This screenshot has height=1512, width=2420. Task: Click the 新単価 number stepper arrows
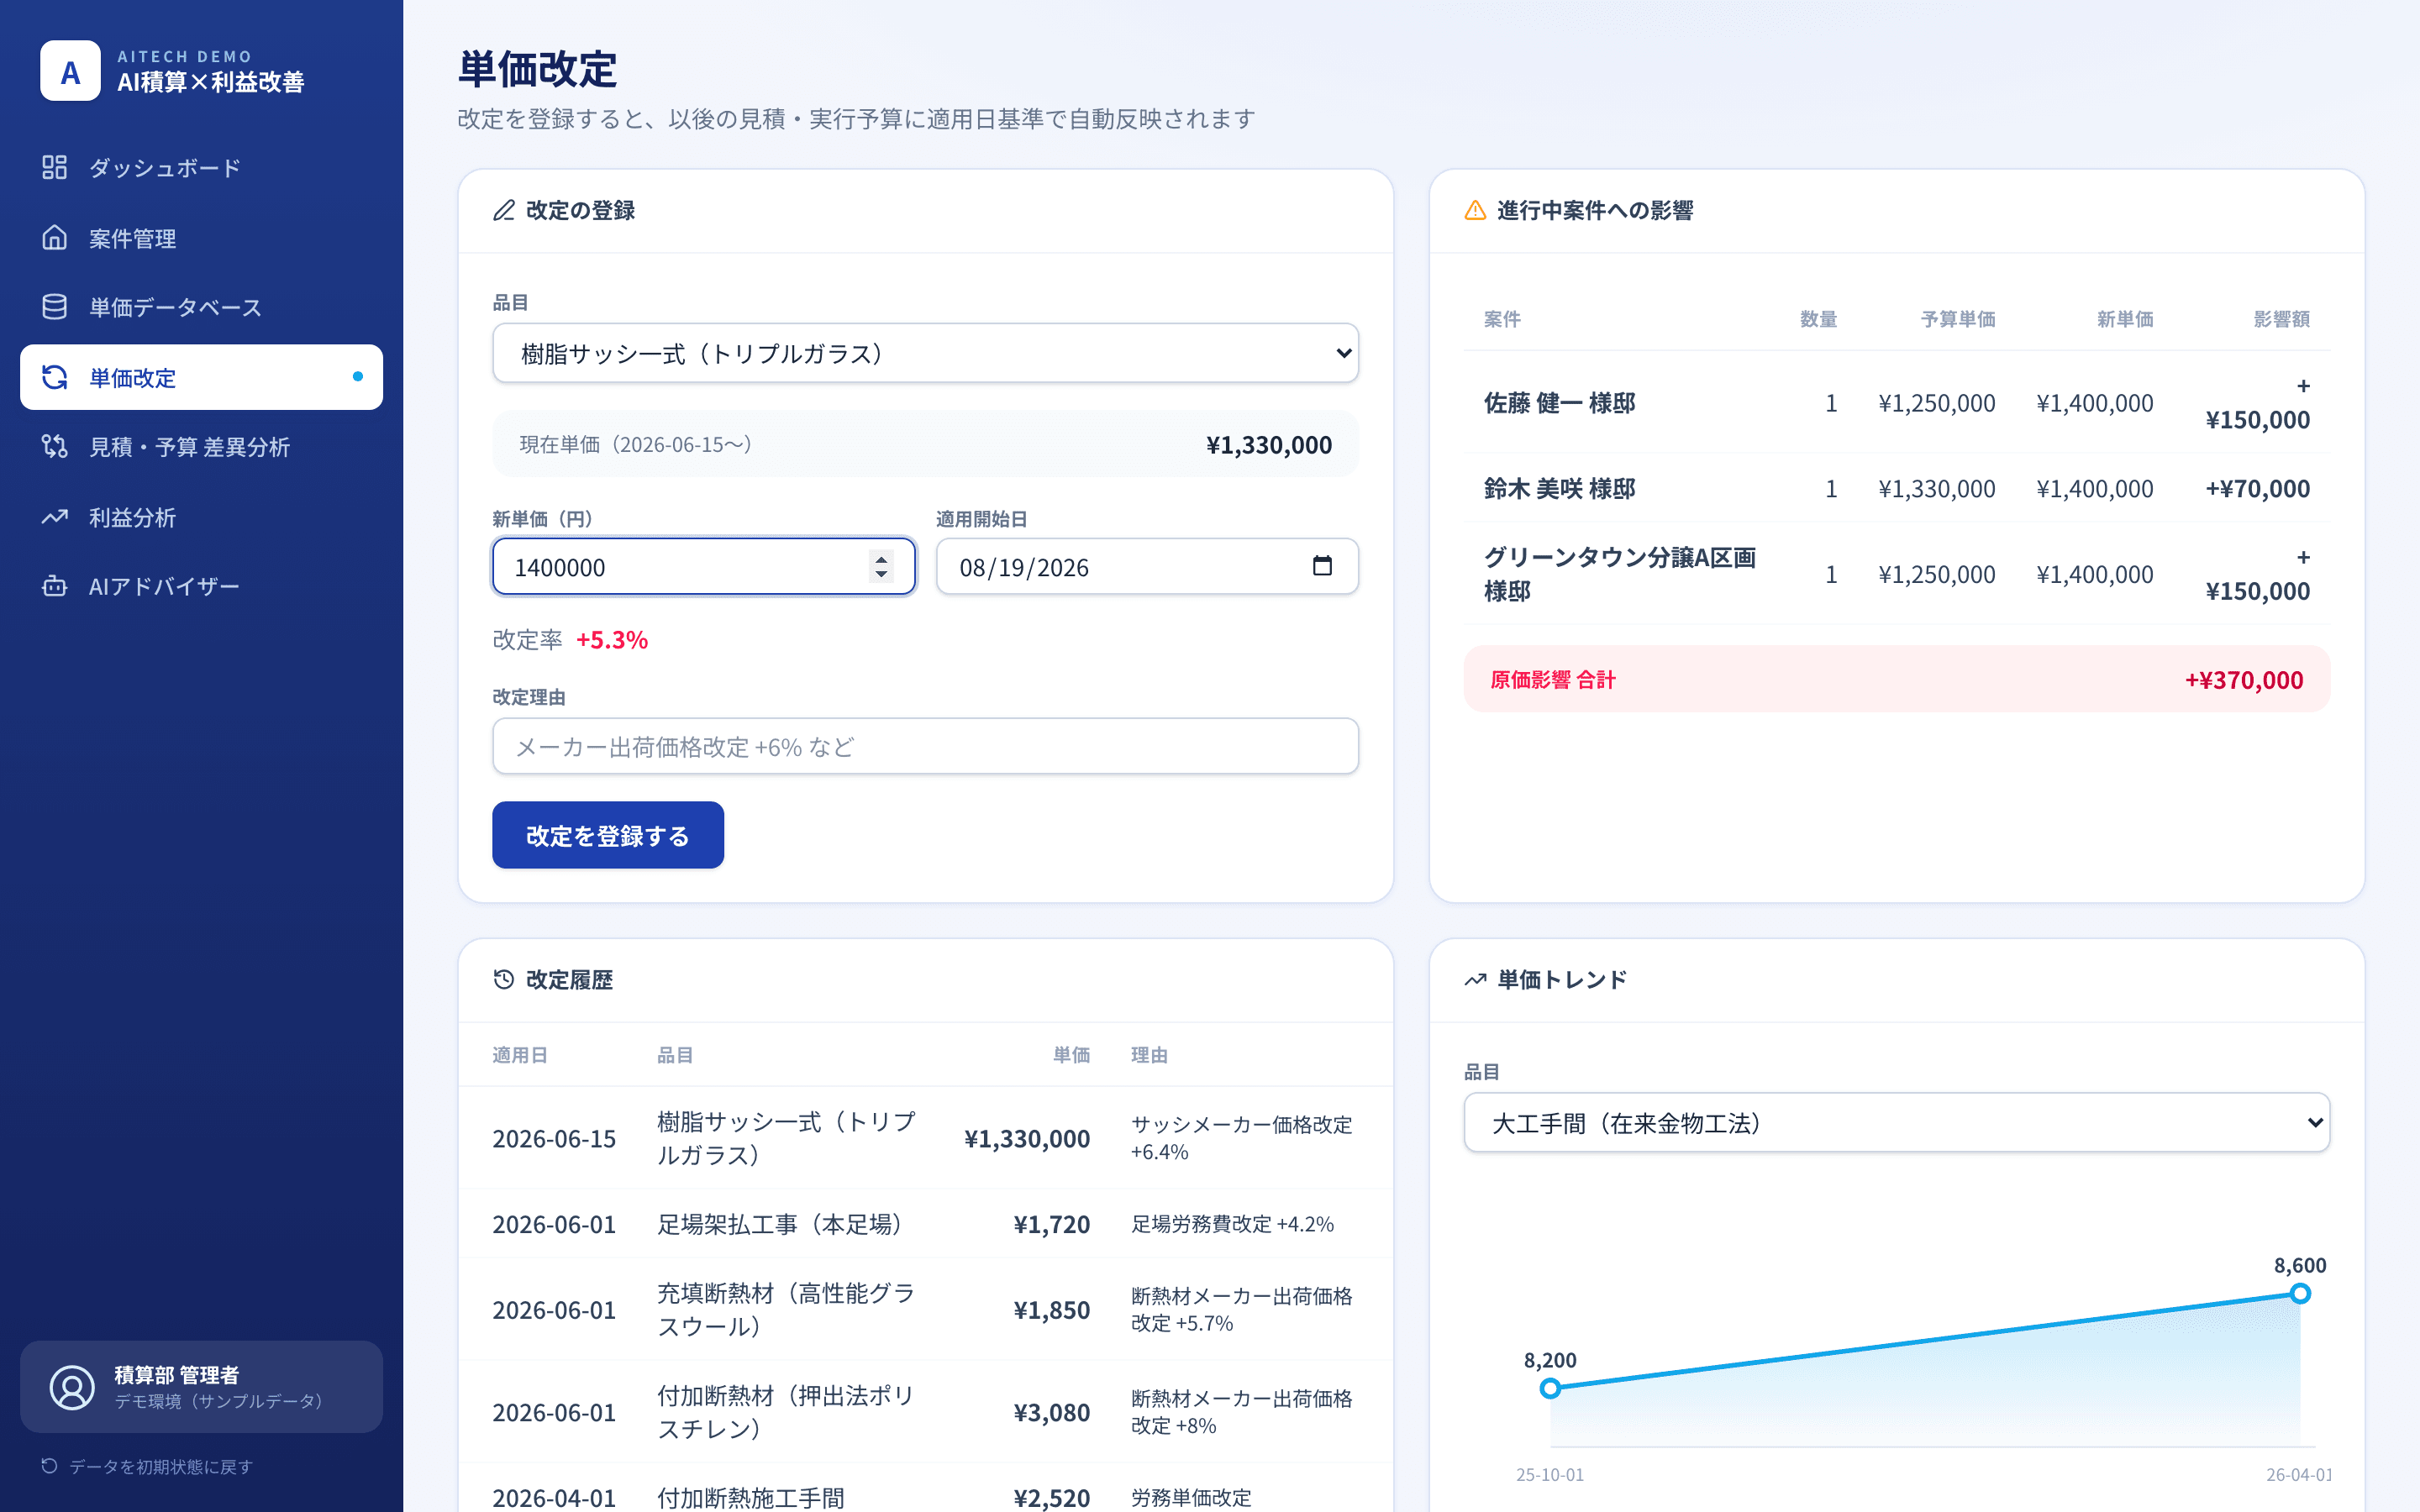click(881, 566)
